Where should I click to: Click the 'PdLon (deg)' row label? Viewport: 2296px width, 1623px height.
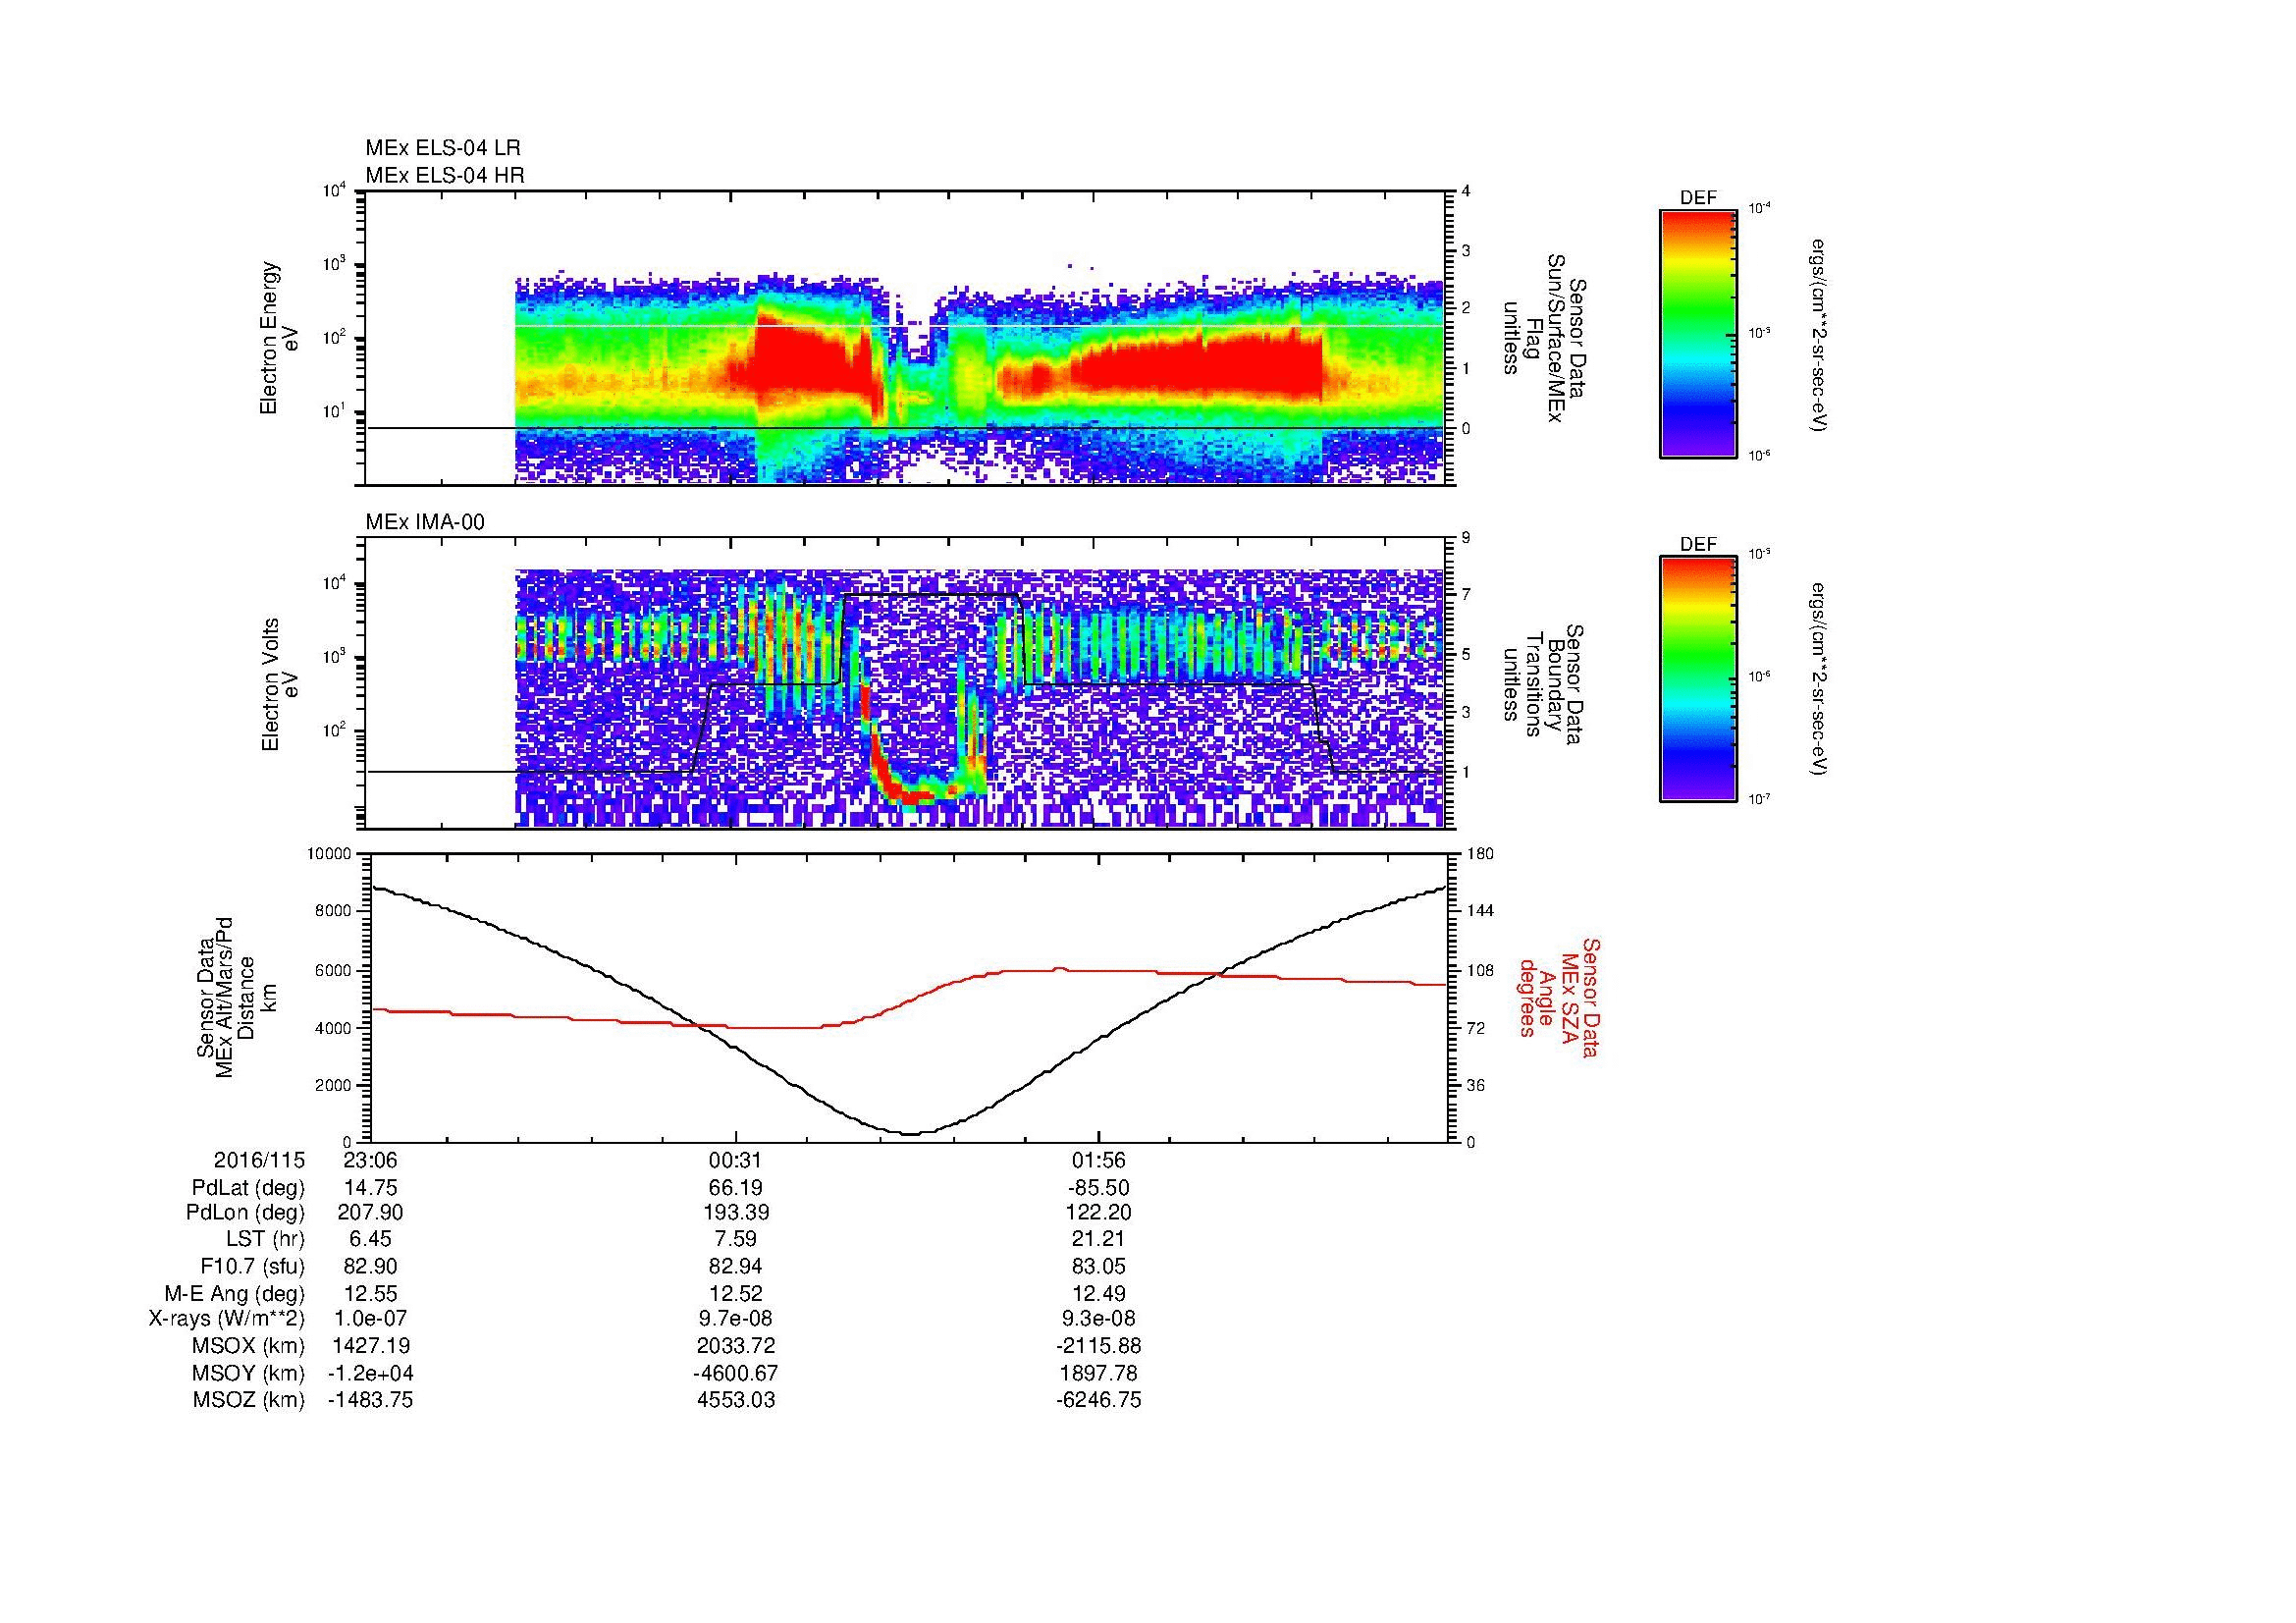[246, 1213]
